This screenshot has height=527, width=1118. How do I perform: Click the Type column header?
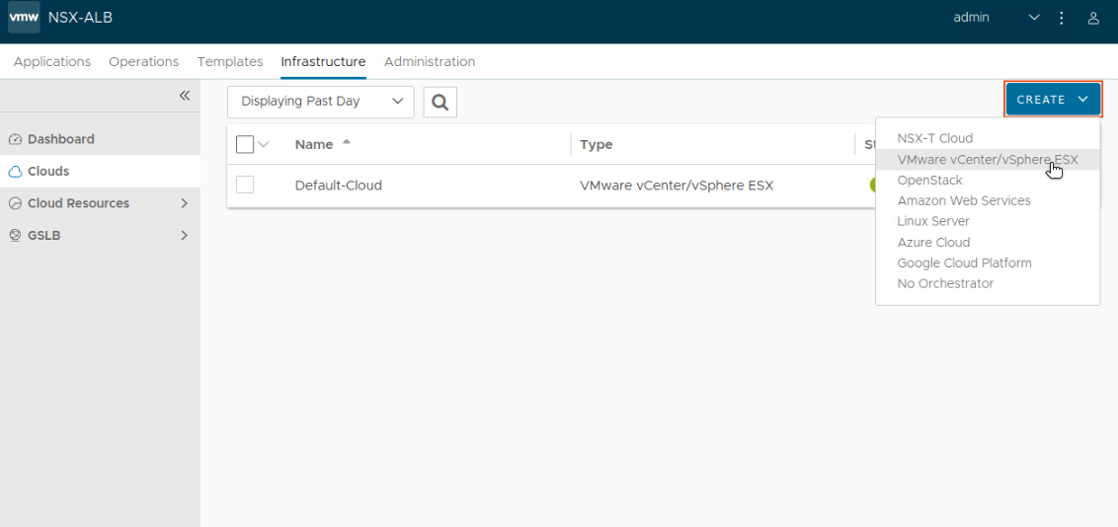coord(596,145)
